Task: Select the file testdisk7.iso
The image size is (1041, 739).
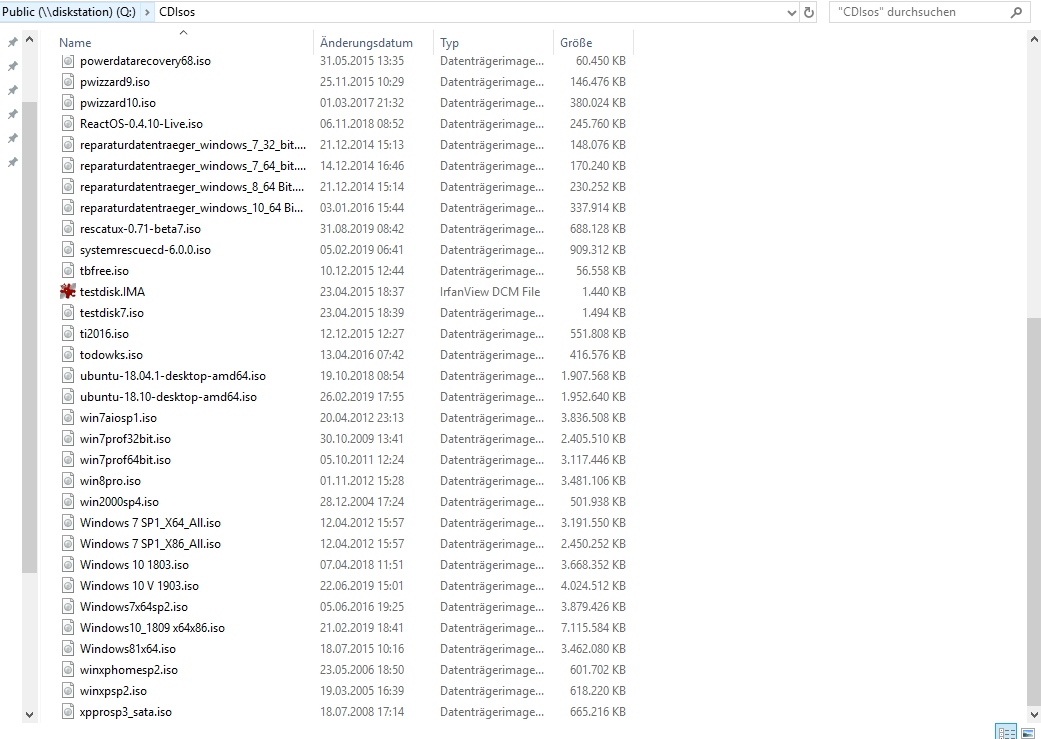Action: tap(112, 313)
